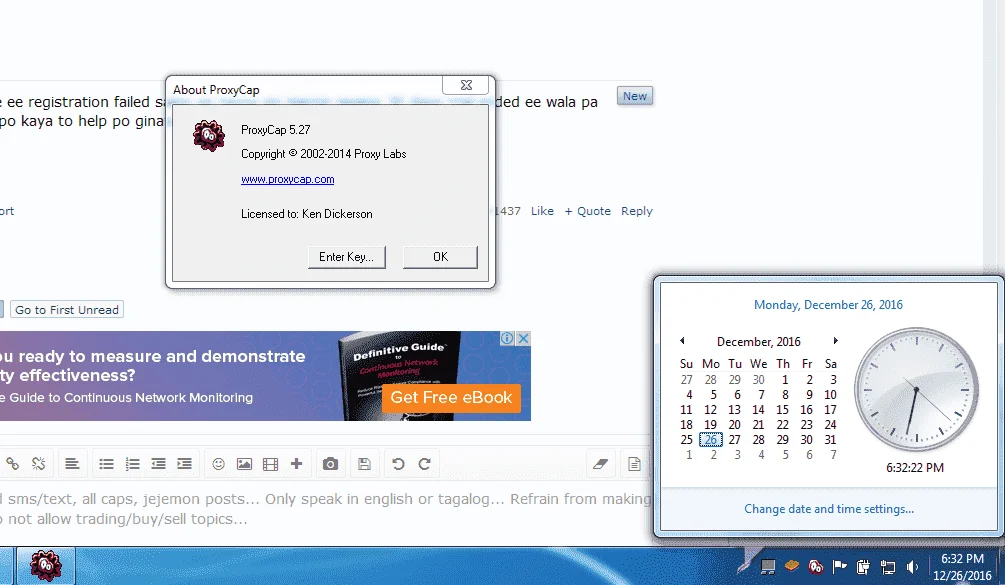This screenshot has height=585, width=1005.
Task: Redo the last edit in editor
Action: tap(424, 463)
